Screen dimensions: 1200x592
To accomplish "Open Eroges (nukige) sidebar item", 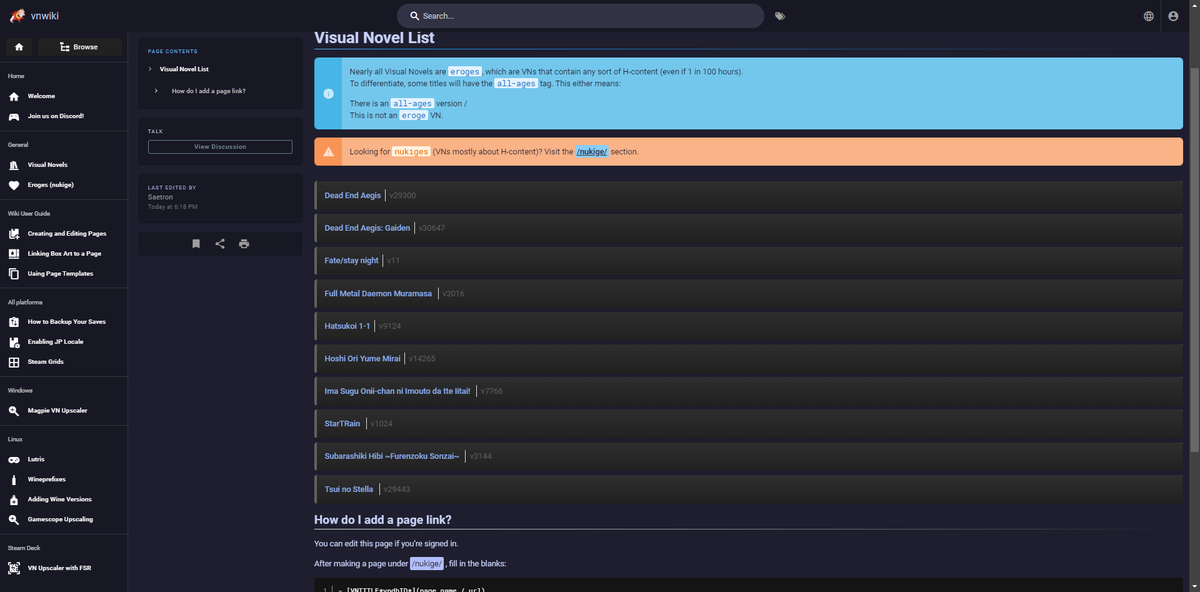I will click(50, 184).
